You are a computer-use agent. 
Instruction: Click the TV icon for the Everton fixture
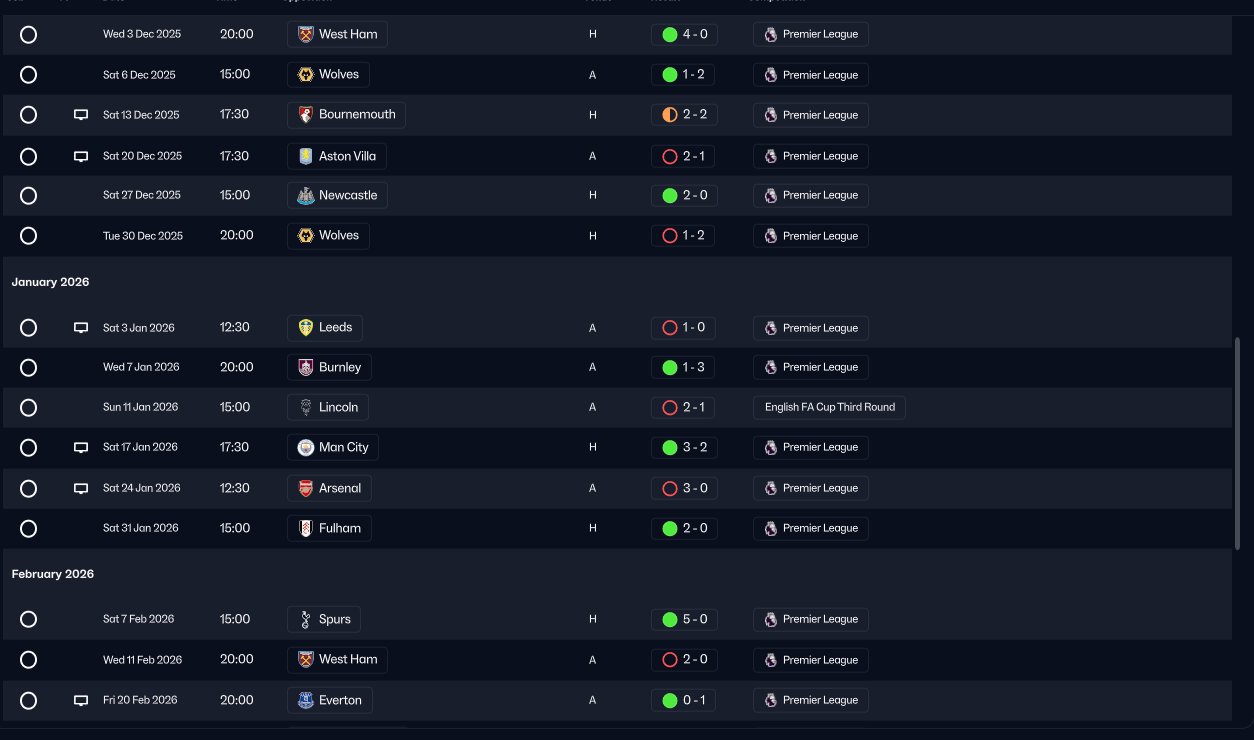pyautogui.click(x=81, y=701)
